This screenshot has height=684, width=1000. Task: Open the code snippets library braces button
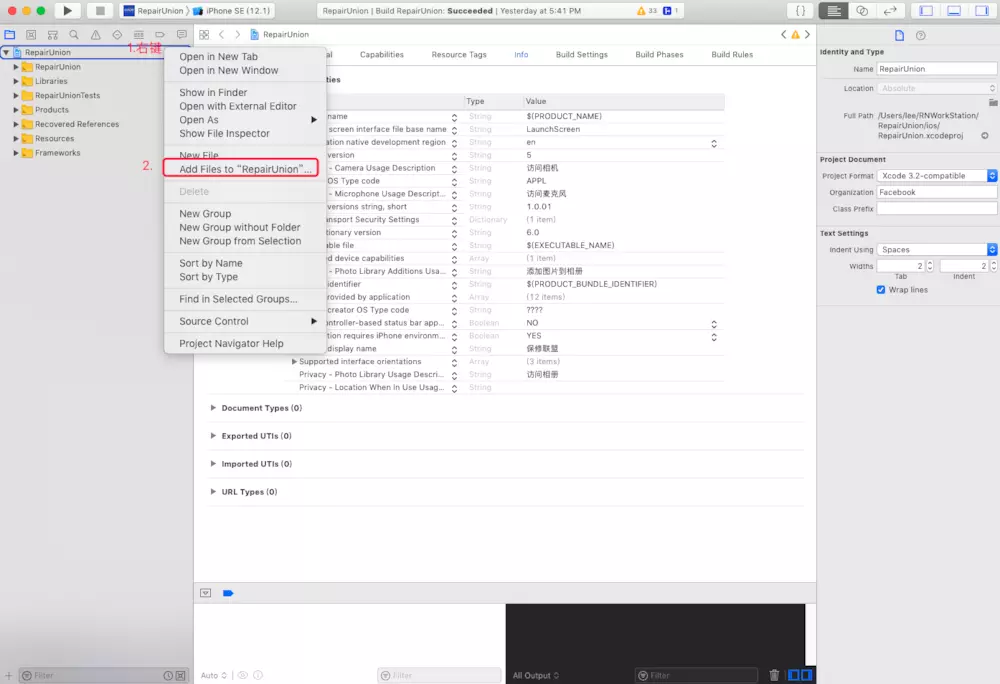tap(800, 10)
